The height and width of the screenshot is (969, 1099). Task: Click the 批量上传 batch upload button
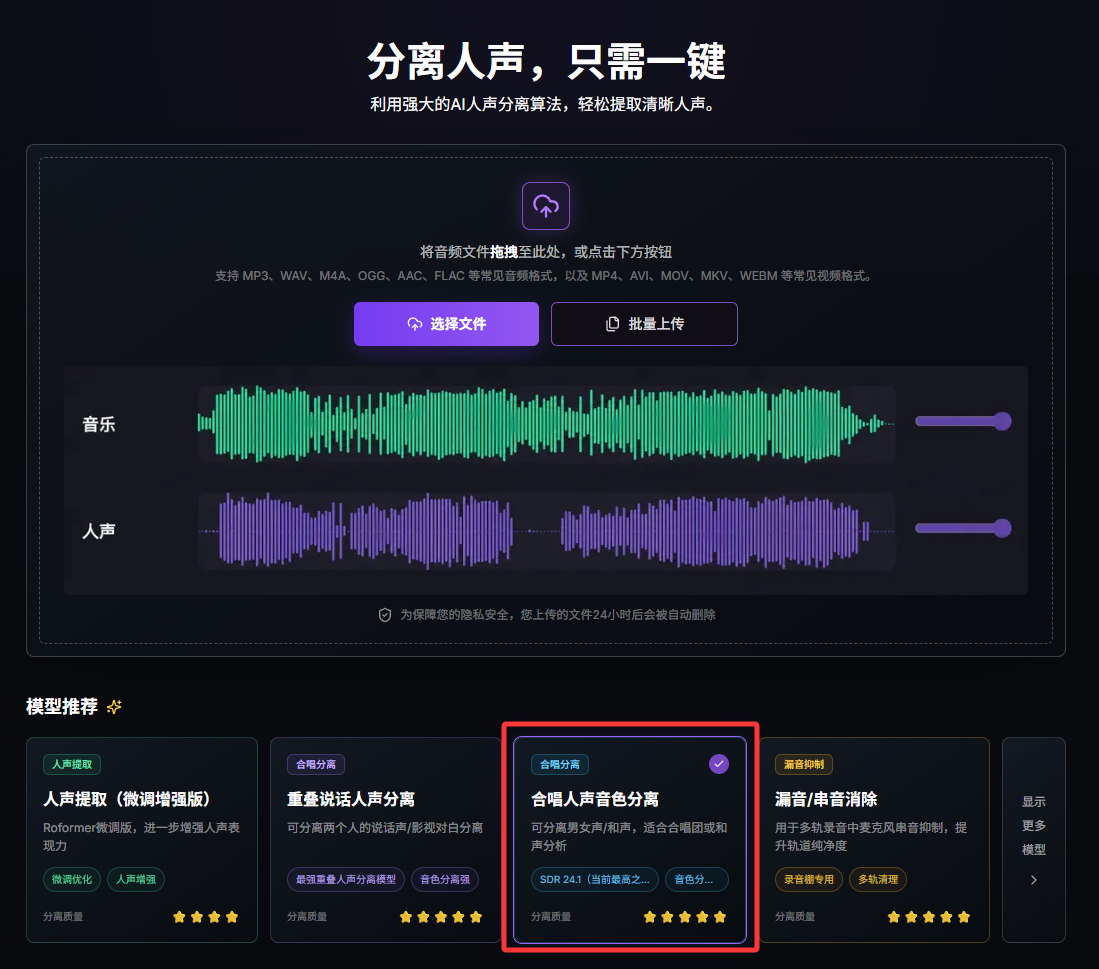pos(644,324)
